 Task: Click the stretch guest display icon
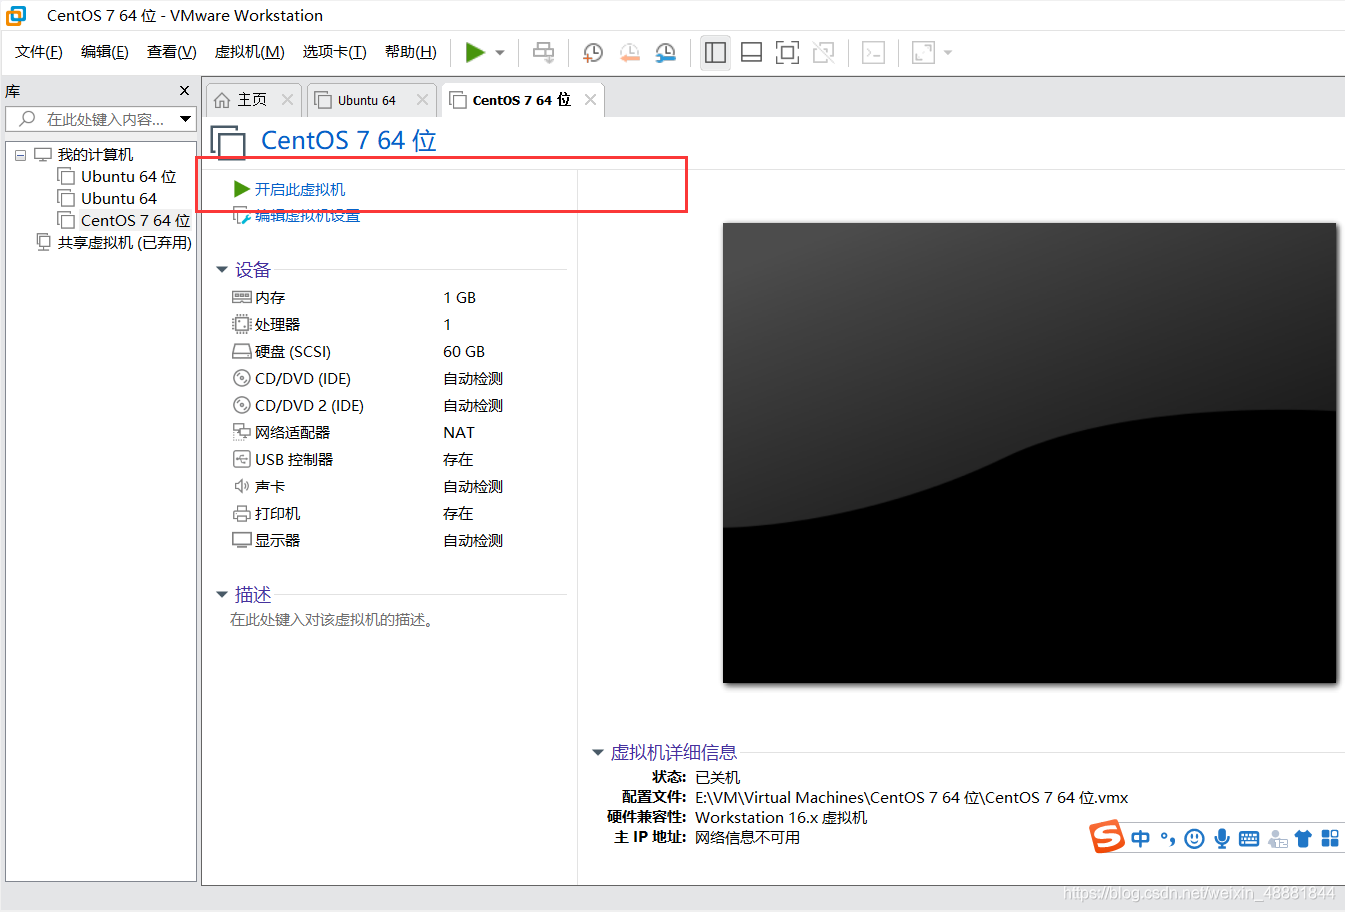tap(923, 52)
